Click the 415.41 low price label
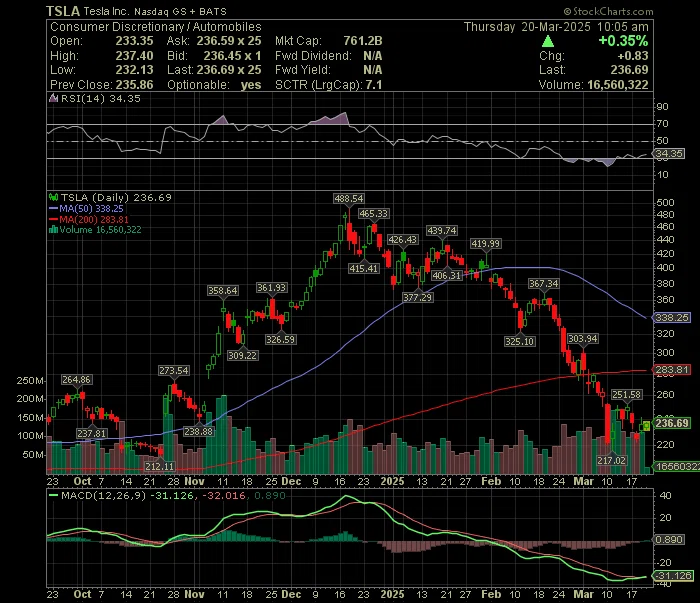The width and height of the screenshot is (700, 603). (x=364, y=268)
